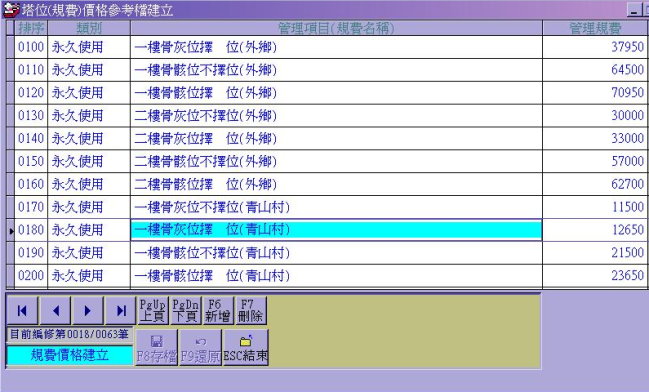The image size is (649, 392).
Task: Go to the next record arrow button
Action: [x=88, y=310]
